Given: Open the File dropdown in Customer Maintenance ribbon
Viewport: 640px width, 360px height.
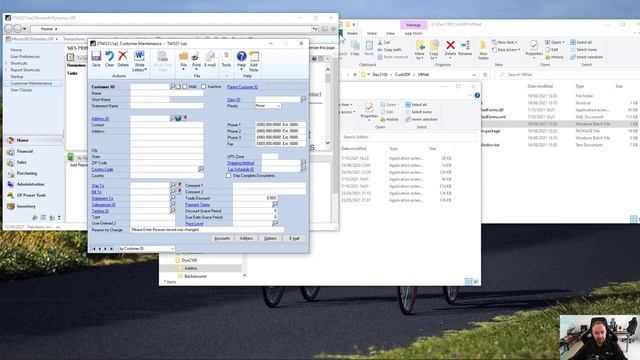Looking at the screenshot, I should tap(184, 61).
